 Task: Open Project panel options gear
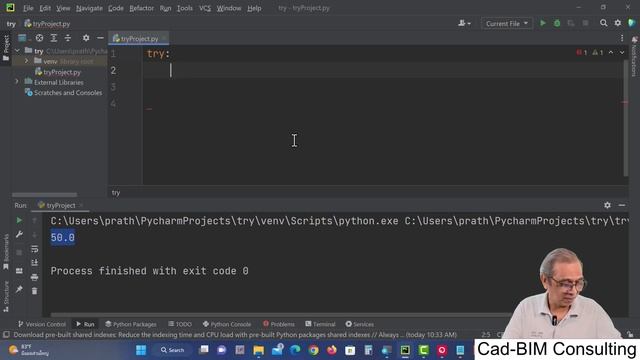click(86, 38)
